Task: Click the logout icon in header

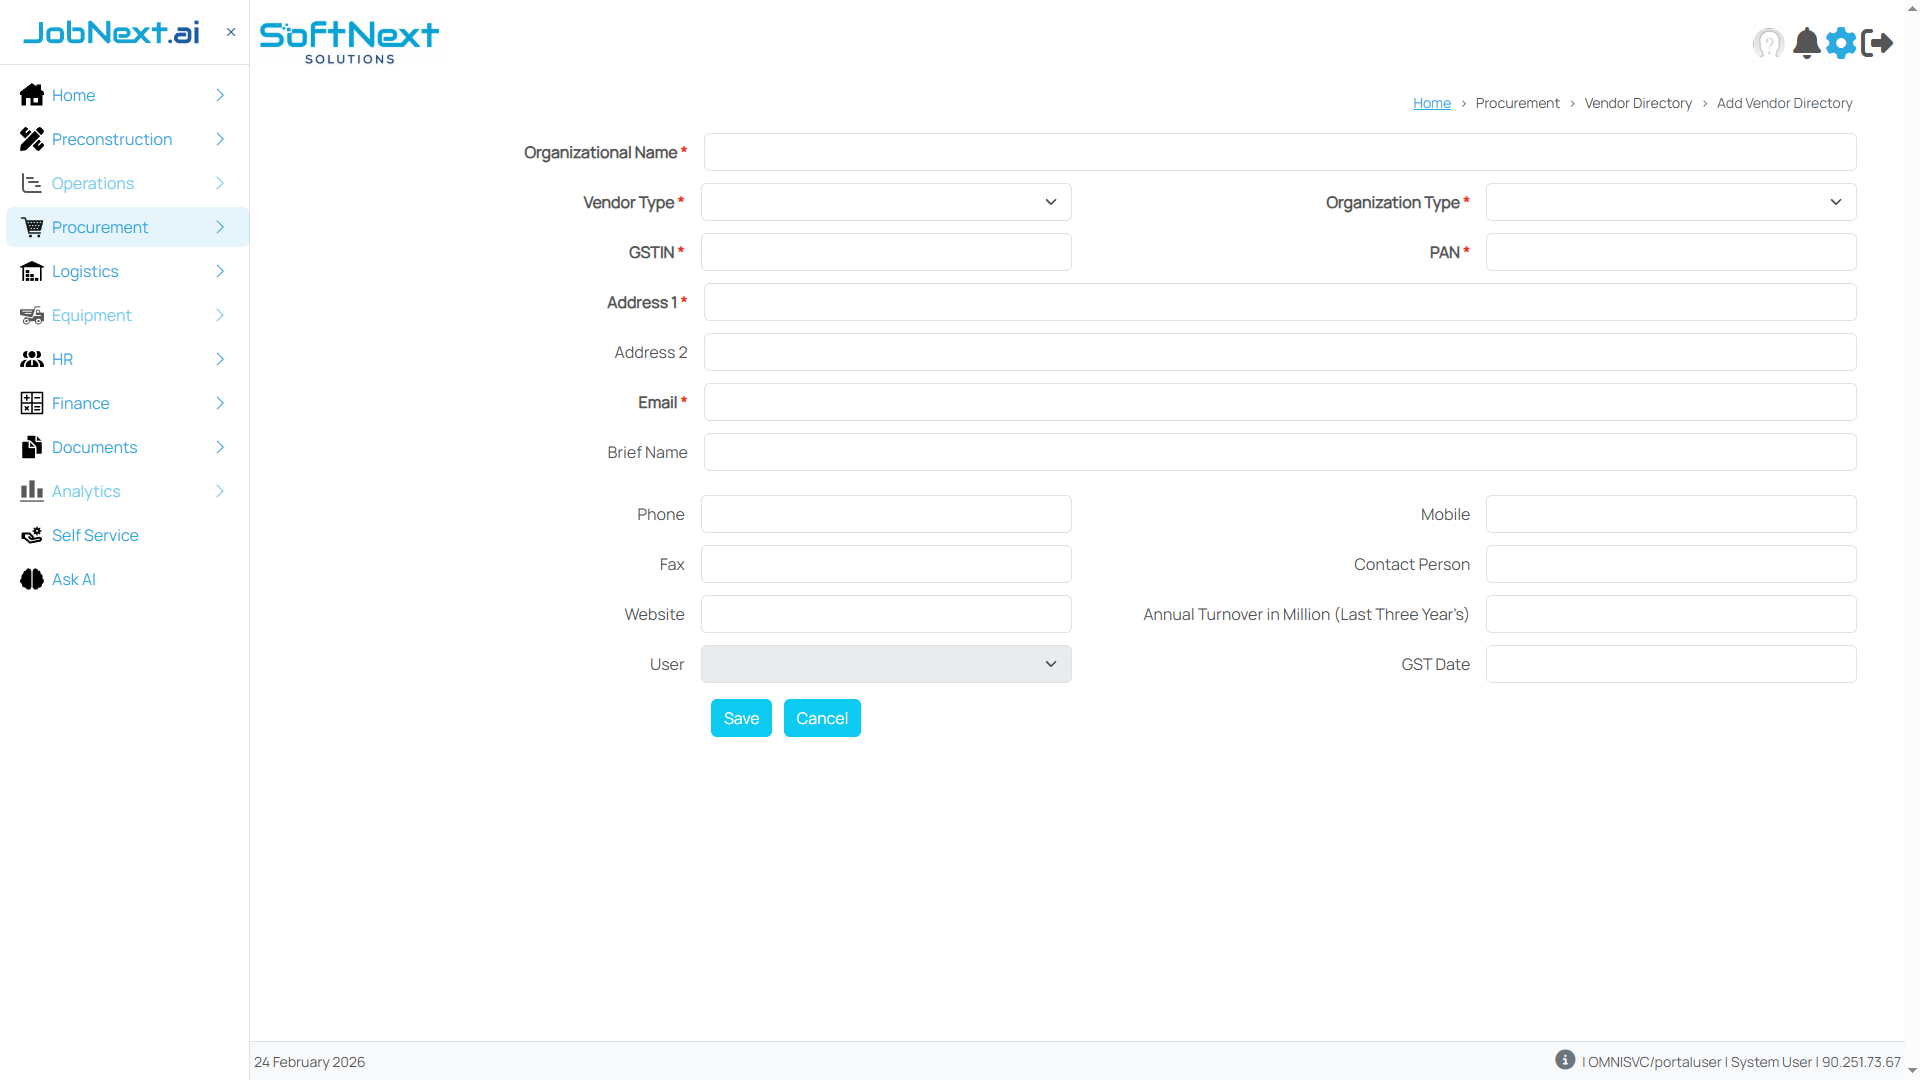Action: 1878,43
